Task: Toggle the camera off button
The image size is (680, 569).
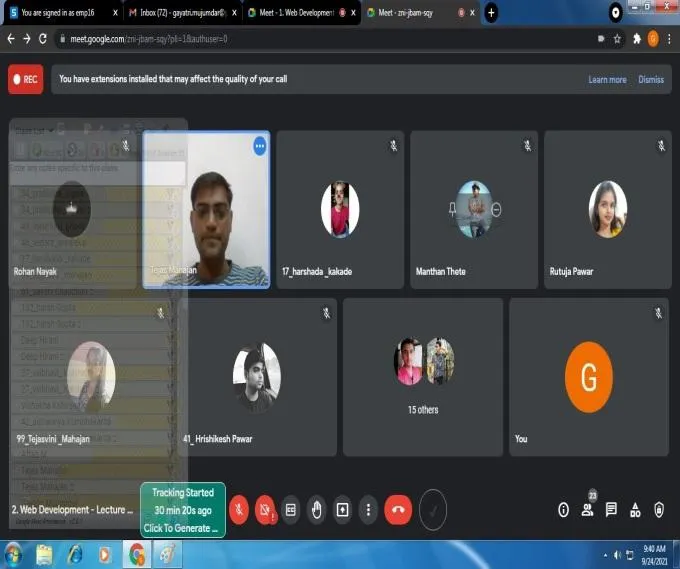Action: point(265,510)
